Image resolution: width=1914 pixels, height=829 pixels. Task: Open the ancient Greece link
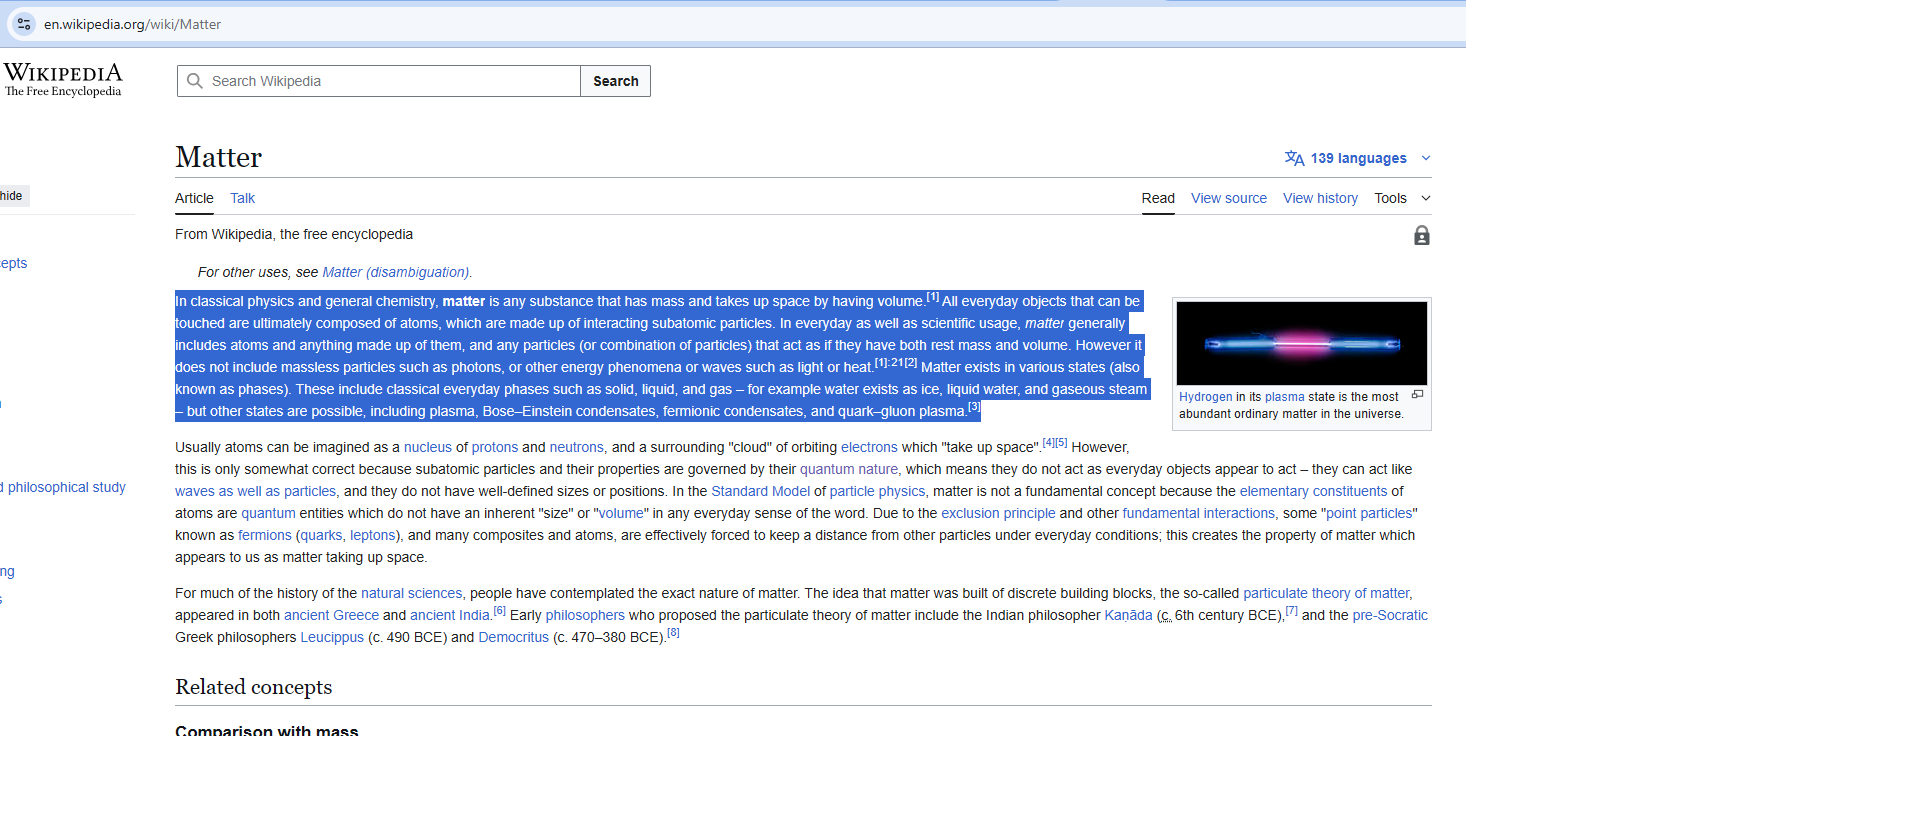pyautogui.click(x=331, y=615)
